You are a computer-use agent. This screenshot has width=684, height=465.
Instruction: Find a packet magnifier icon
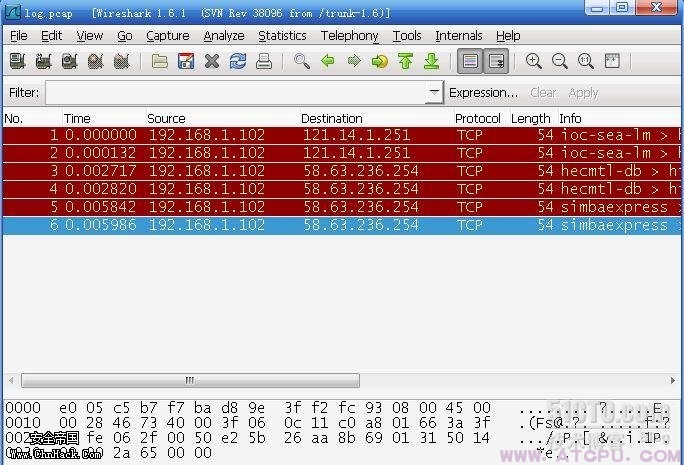302,61
